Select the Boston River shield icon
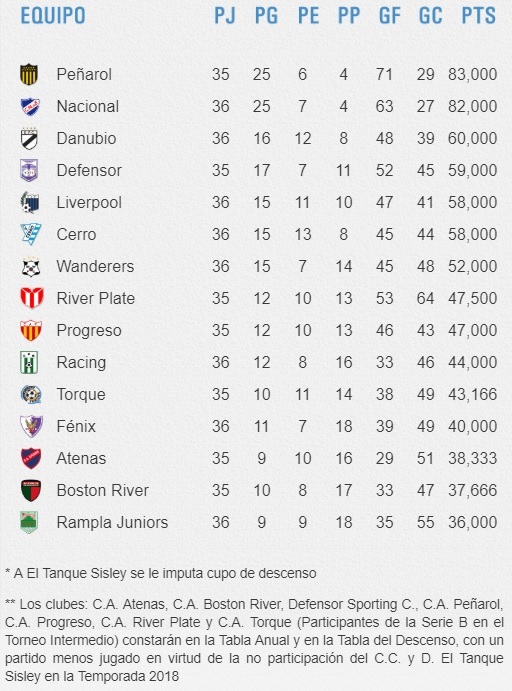Viewport: 512px width, 691px height. [31, 490]
